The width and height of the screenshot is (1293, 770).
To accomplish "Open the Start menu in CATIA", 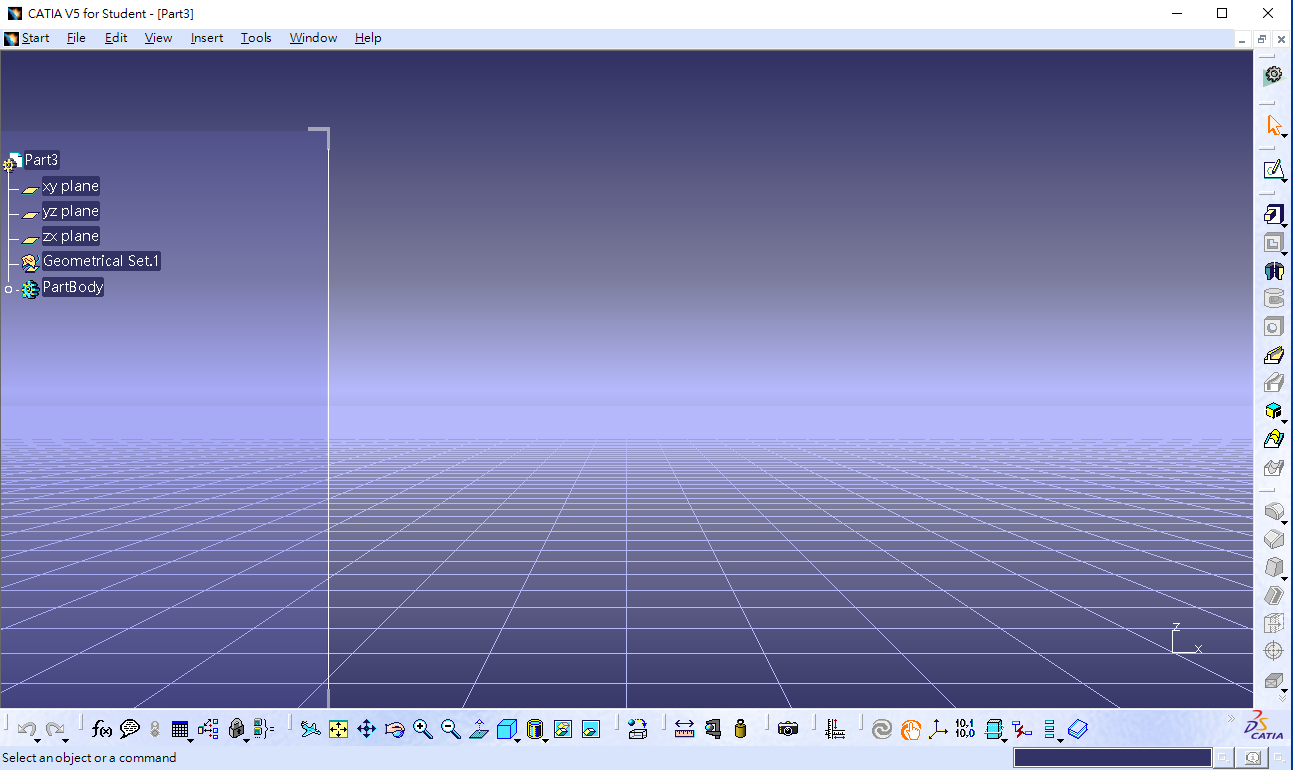I will (35, 38).
